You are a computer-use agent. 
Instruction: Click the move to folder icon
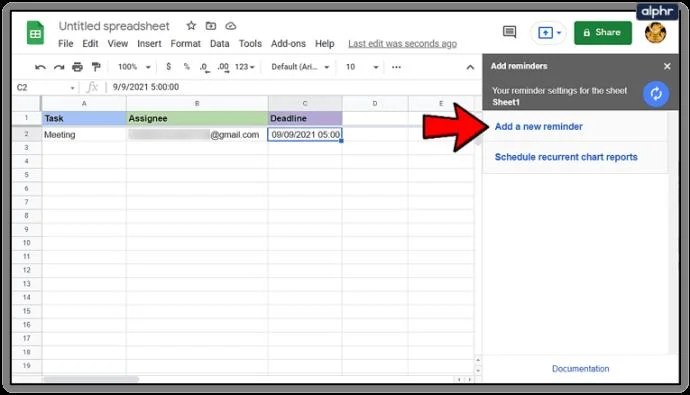[211, 26]
